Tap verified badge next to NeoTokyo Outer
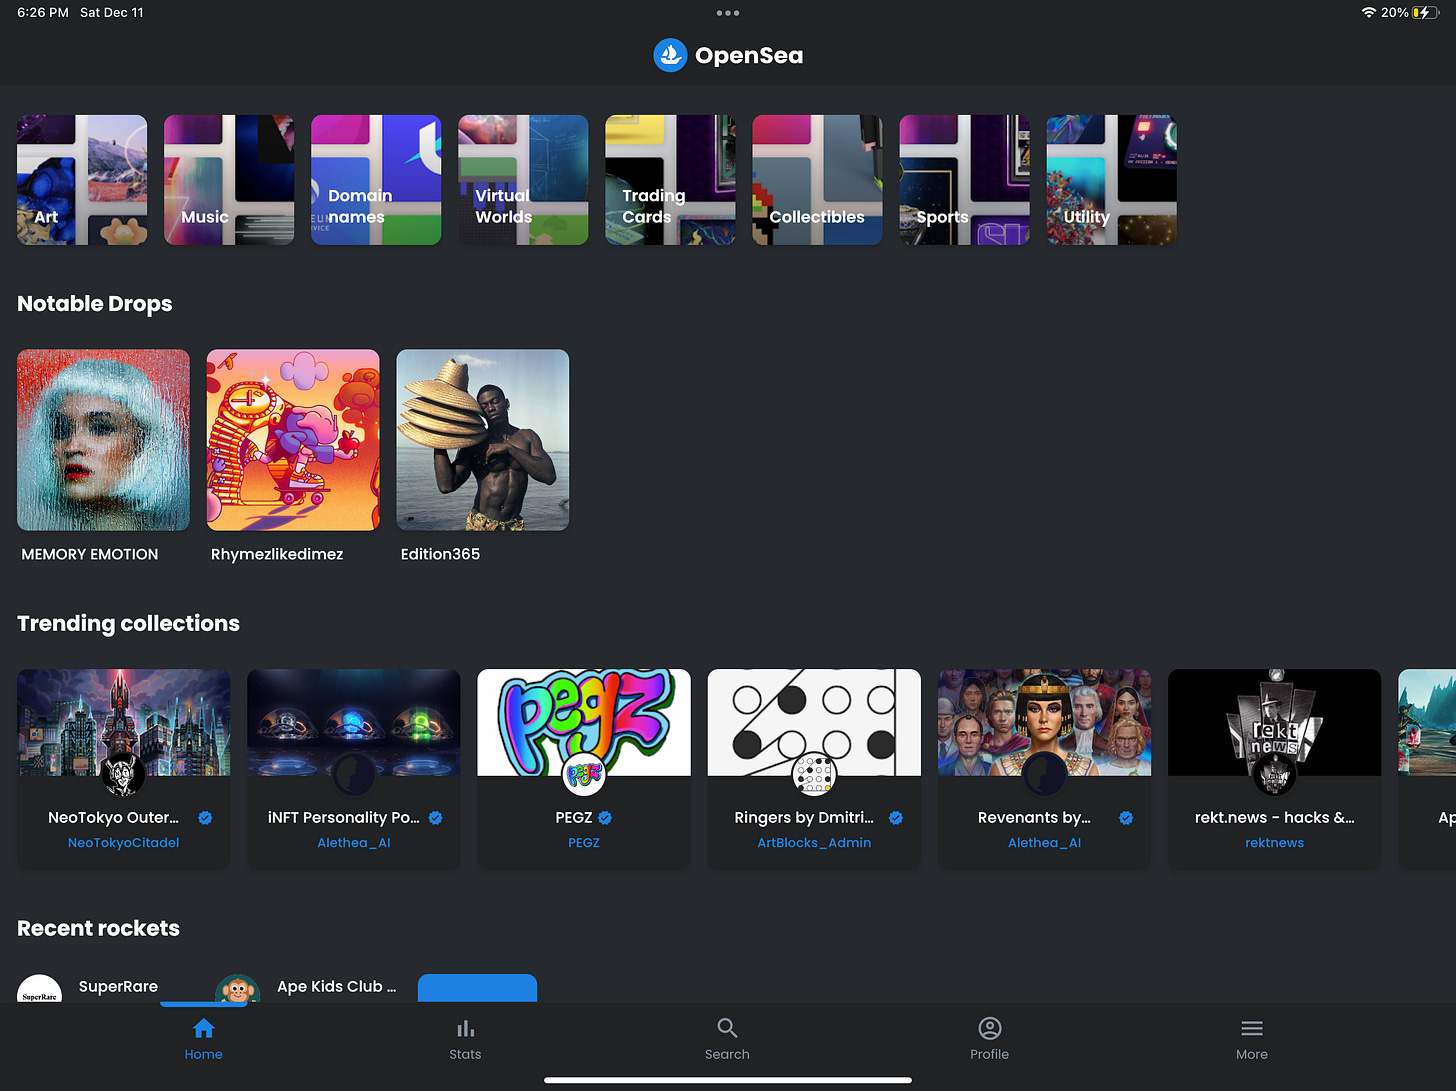 pos(205,818)
